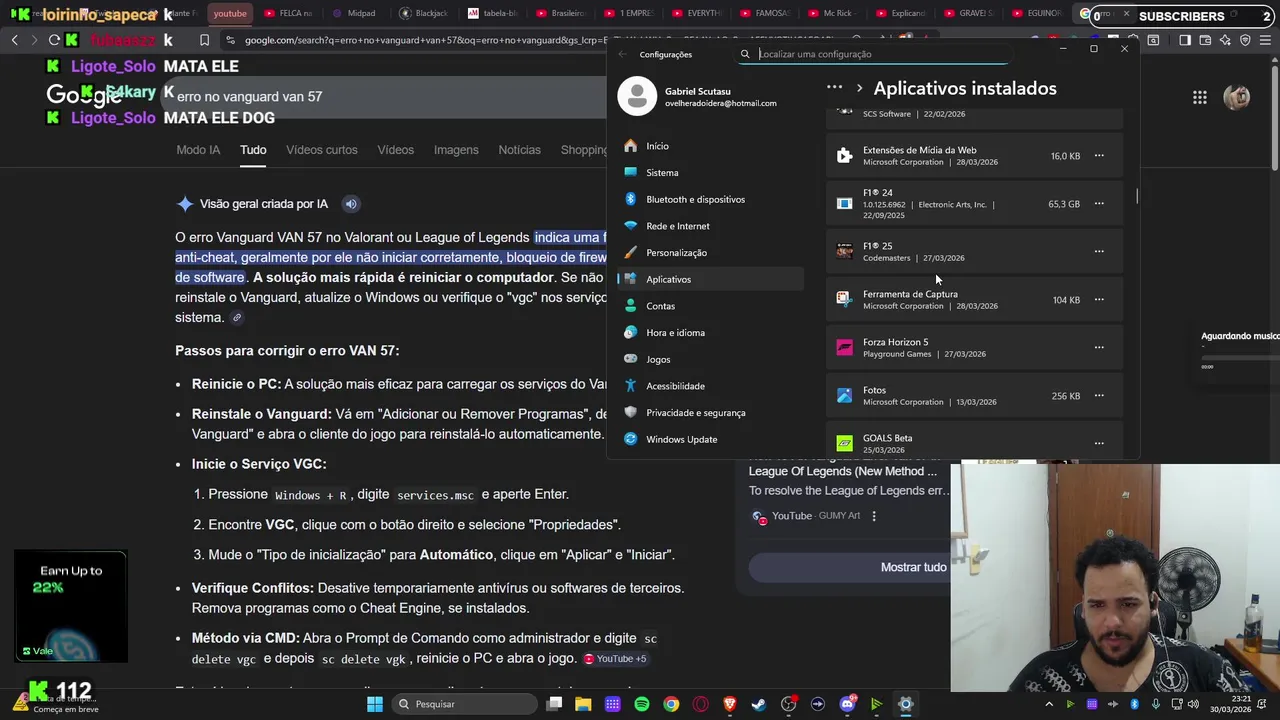The height and width of the screenshot is (720, 1280).
Task: Click the Ferramenta de Captura app icon
Action: click(845, 300)
